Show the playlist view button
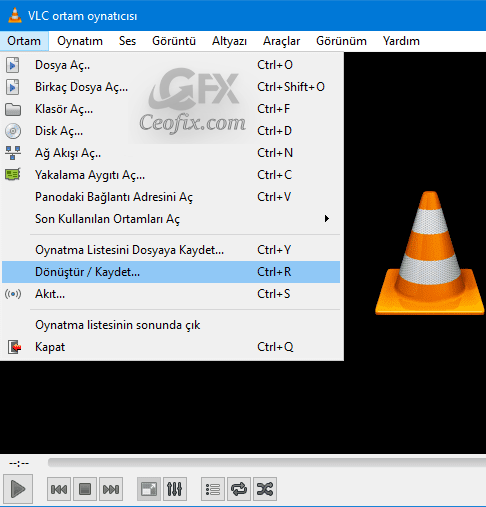 click(x=213, y=489)
